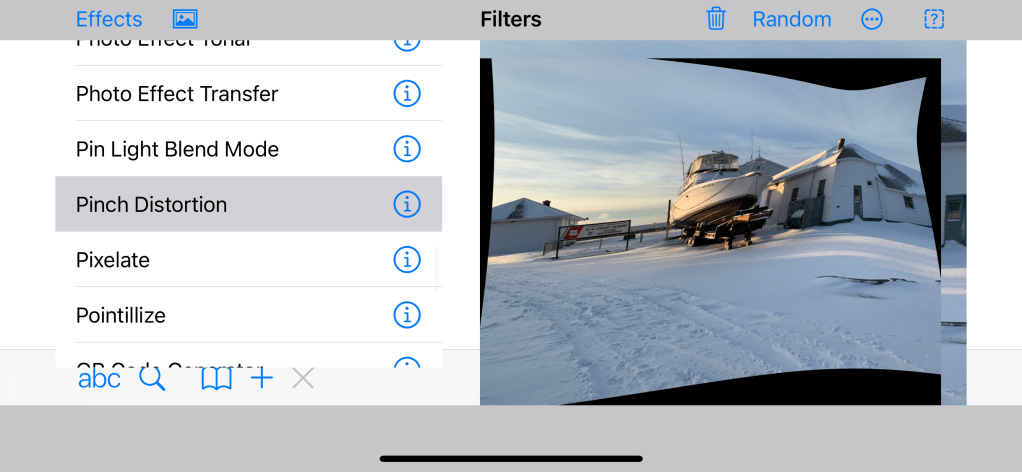Select Photo Effect Transfer in list

[177, 94]
